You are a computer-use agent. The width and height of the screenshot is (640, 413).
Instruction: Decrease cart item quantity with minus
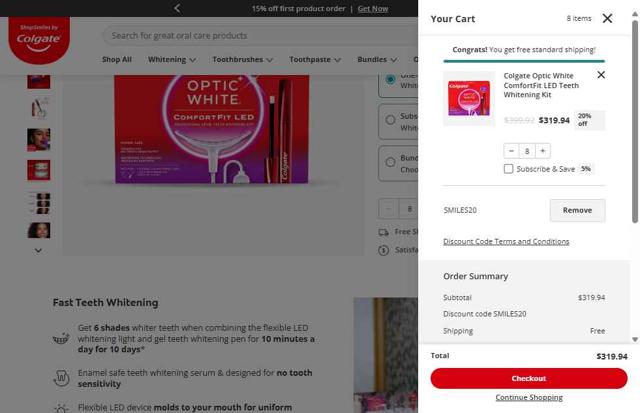tap(511, 151)
